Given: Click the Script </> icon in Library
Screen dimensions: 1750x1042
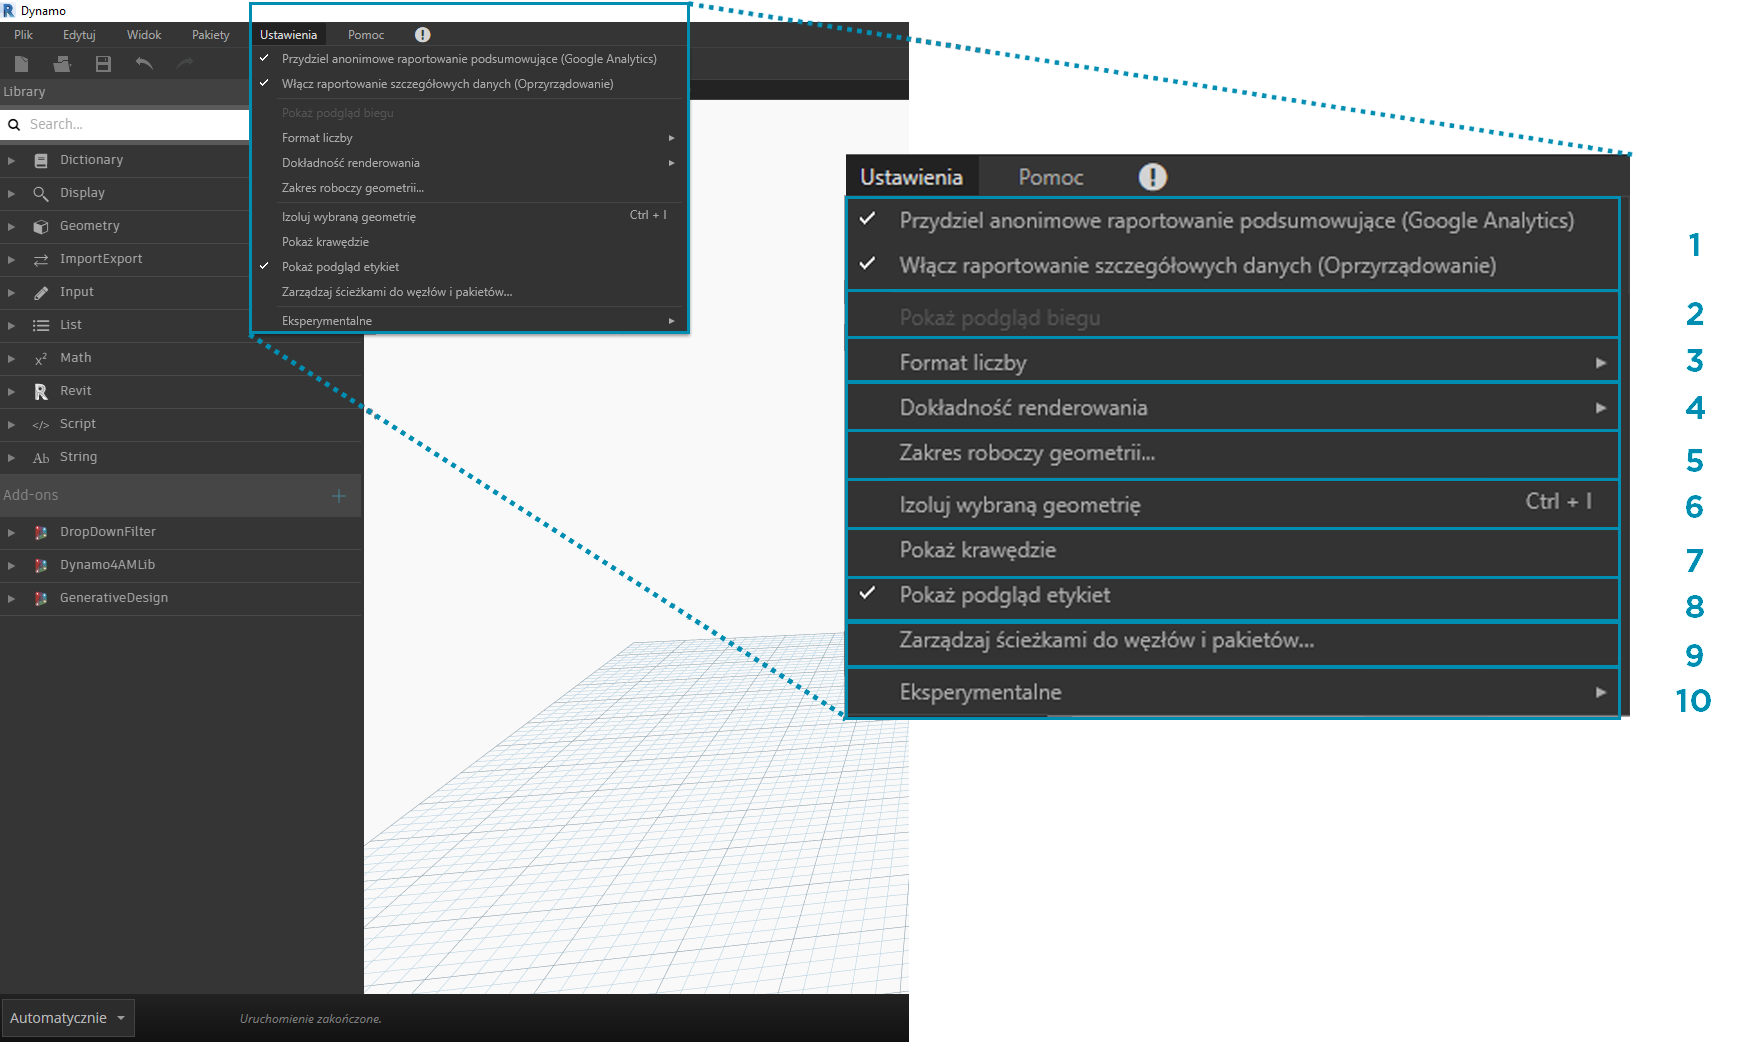Looking at the screenshot, I should [41, 424].
